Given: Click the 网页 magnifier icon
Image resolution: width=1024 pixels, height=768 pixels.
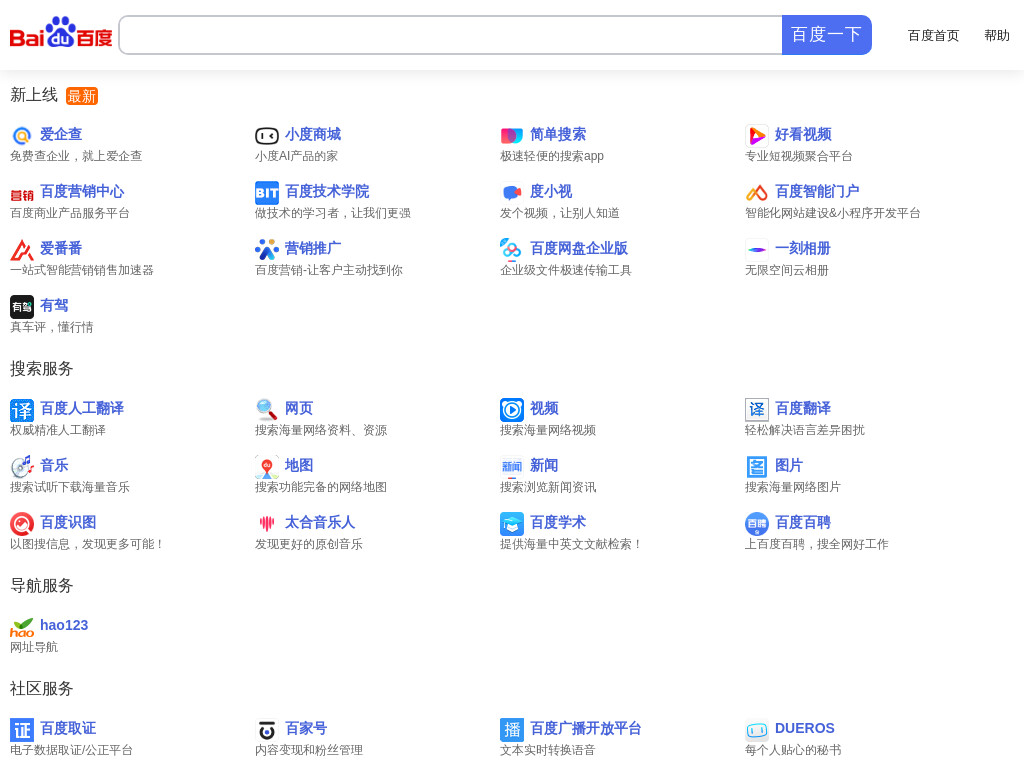Looking at the screenshot, I should (266, 410).
